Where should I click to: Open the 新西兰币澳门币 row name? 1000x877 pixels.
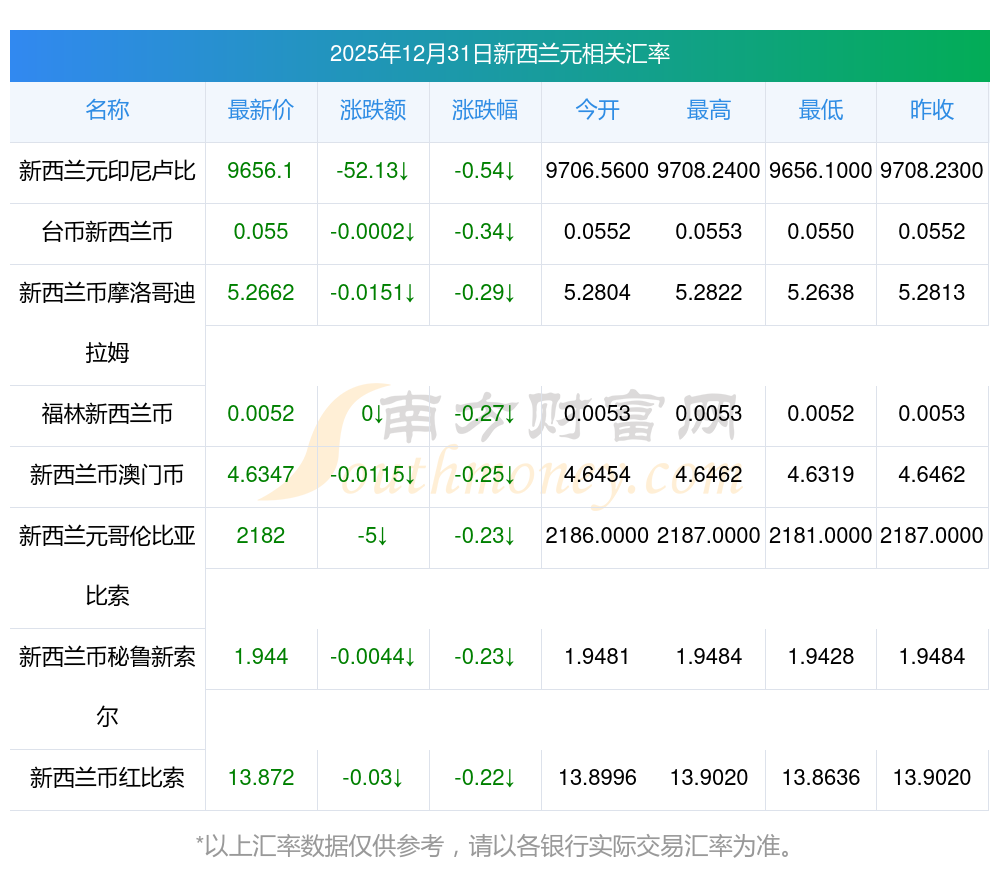[x=107, y=475]
